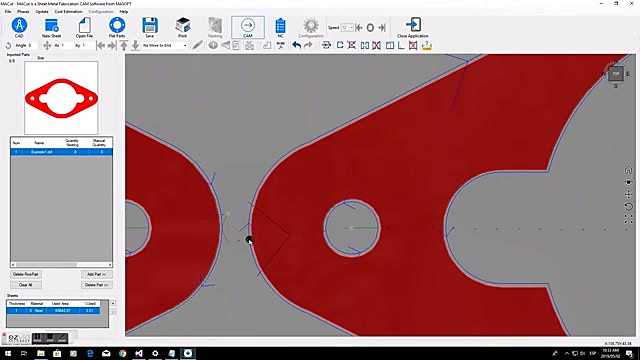
Task: Move part down with arrow icon
Action: tap(136, 45)
